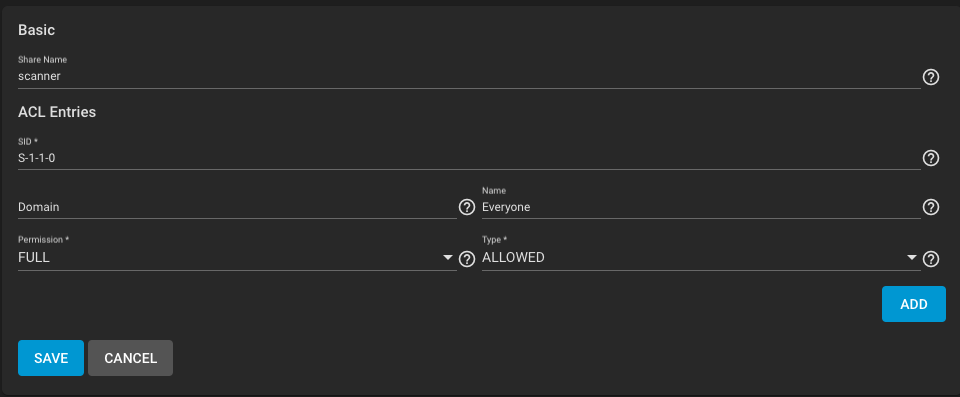
Task: Select the ACL Entries section heading
Action: [x=57, y=112]
